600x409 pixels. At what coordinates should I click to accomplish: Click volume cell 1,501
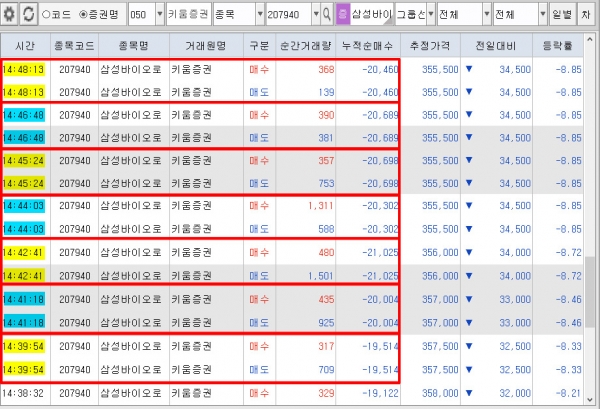click(321, 276)
